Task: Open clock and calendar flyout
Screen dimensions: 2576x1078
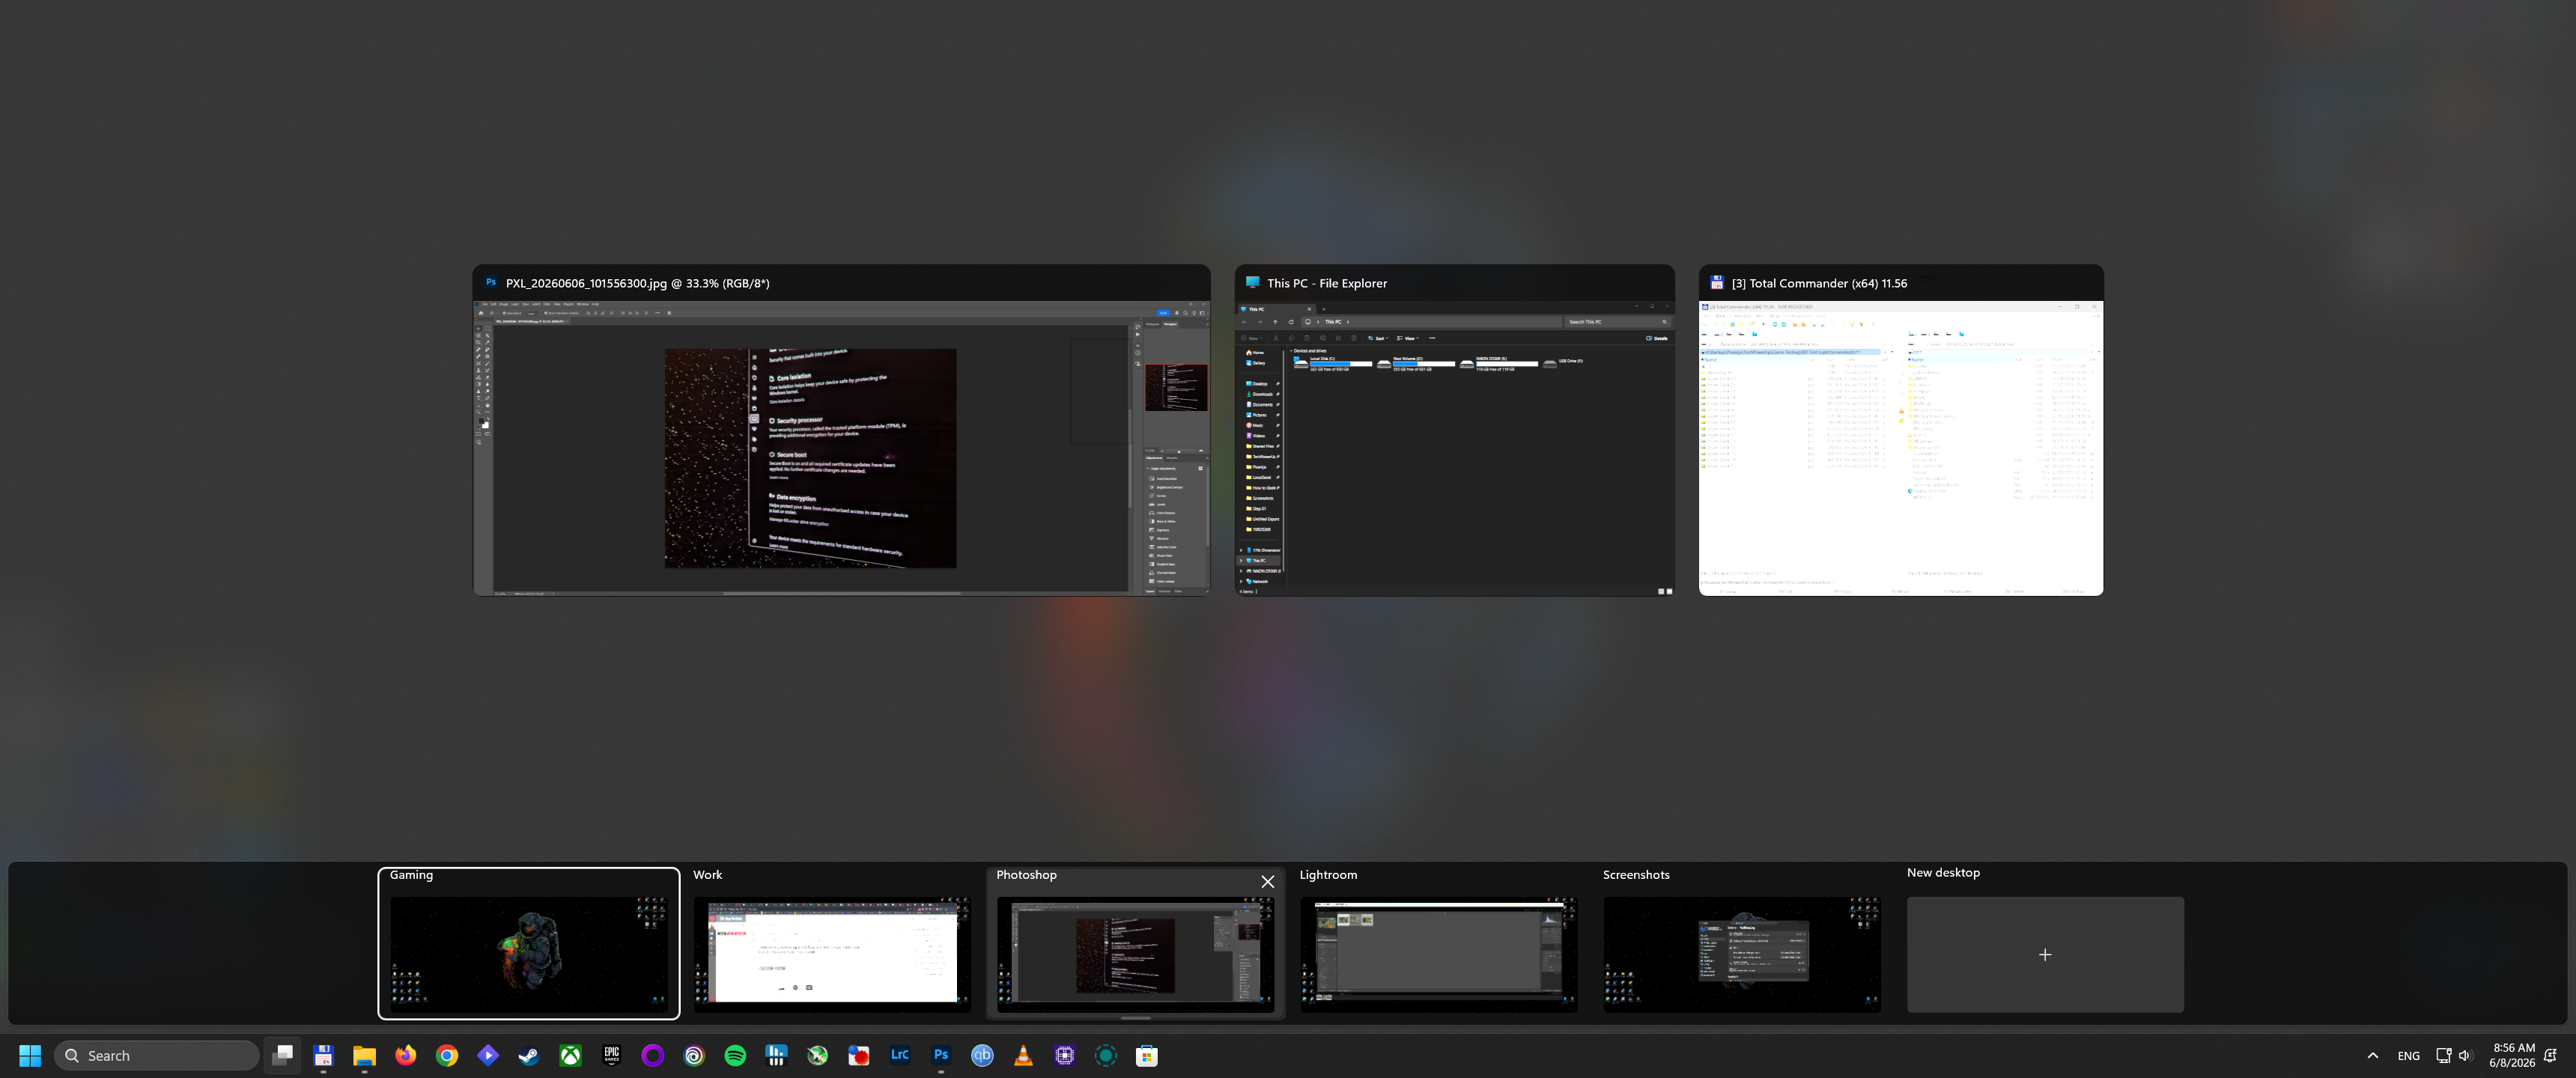Action: (2512, 1055)
